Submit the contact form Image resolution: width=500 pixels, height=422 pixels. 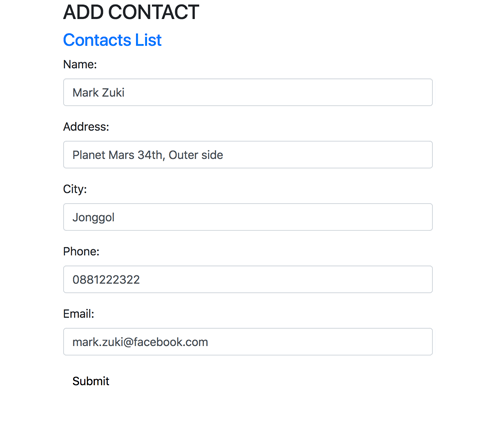pyautogui.click(x=91, y=381)
